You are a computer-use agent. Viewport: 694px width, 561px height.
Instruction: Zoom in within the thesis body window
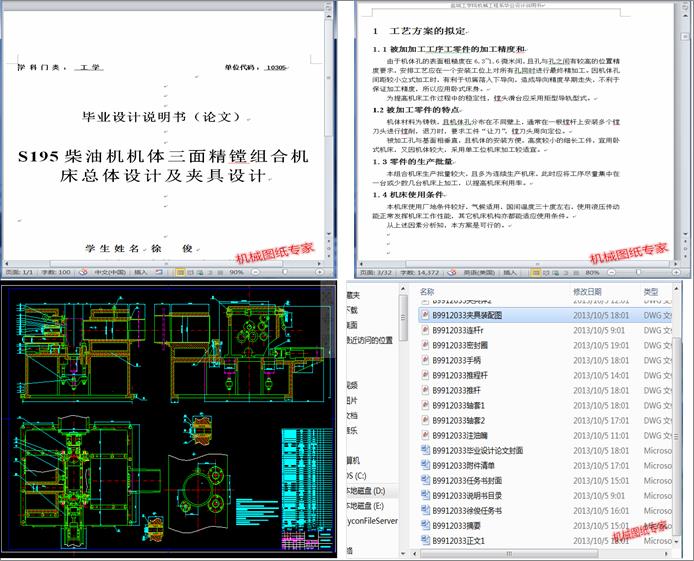pos(676,273)
